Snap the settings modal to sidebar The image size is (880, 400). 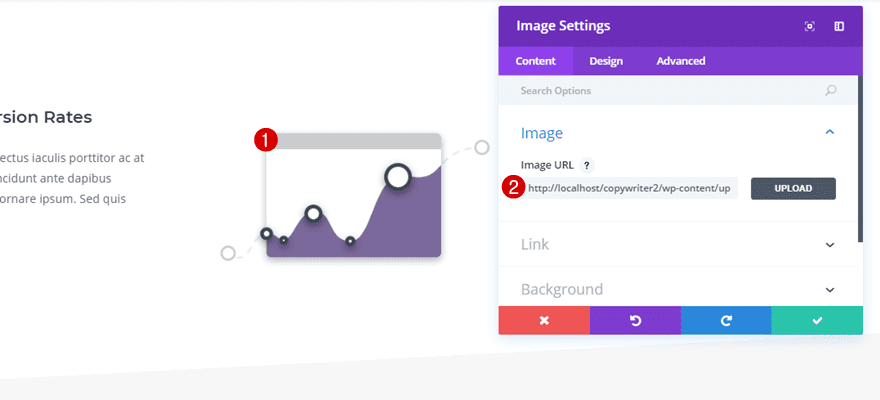pos(839,26)
